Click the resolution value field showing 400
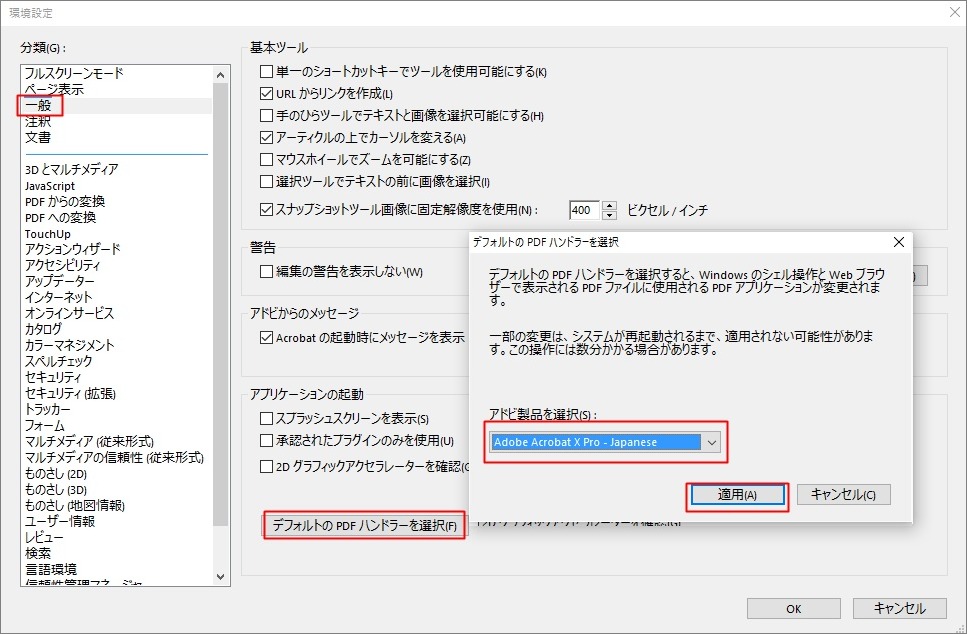 click(583, 210)
